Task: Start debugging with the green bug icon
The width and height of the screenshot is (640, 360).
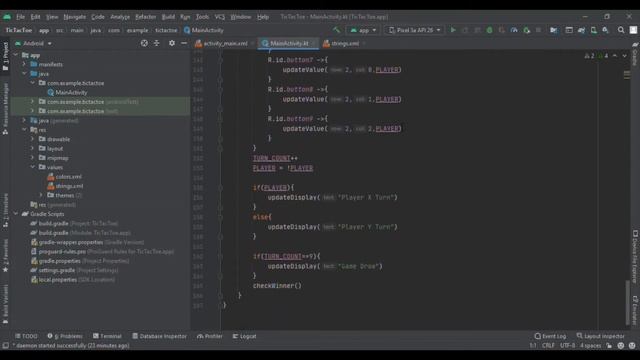Action: [489, 30]
